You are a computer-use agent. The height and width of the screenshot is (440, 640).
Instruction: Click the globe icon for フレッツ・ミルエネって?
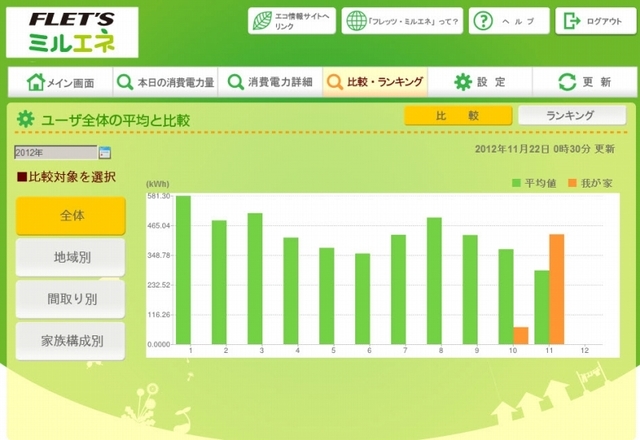click(356, 21)
